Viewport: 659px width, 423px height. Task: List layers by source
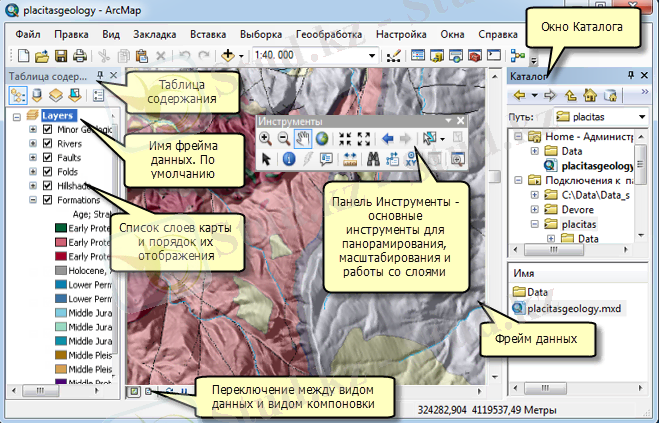click(x=37, y=95)
